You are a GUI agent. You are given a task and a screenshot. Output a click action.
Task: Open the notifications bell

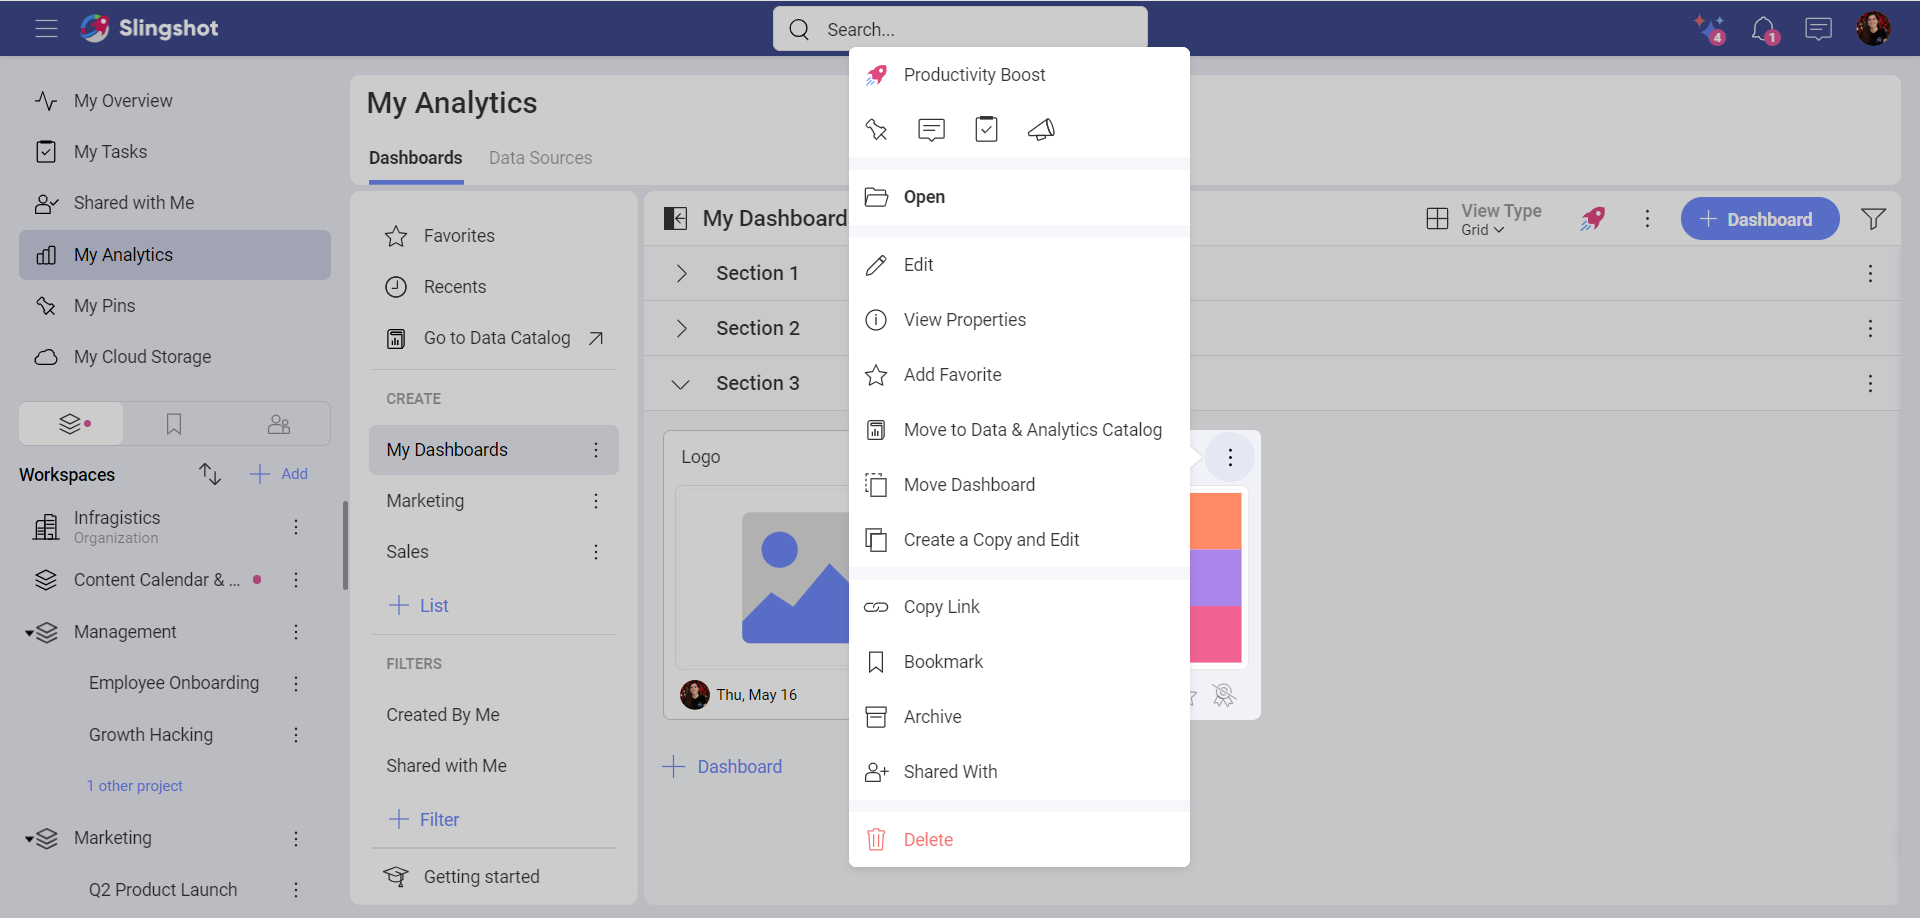(x=1764, y=29)
